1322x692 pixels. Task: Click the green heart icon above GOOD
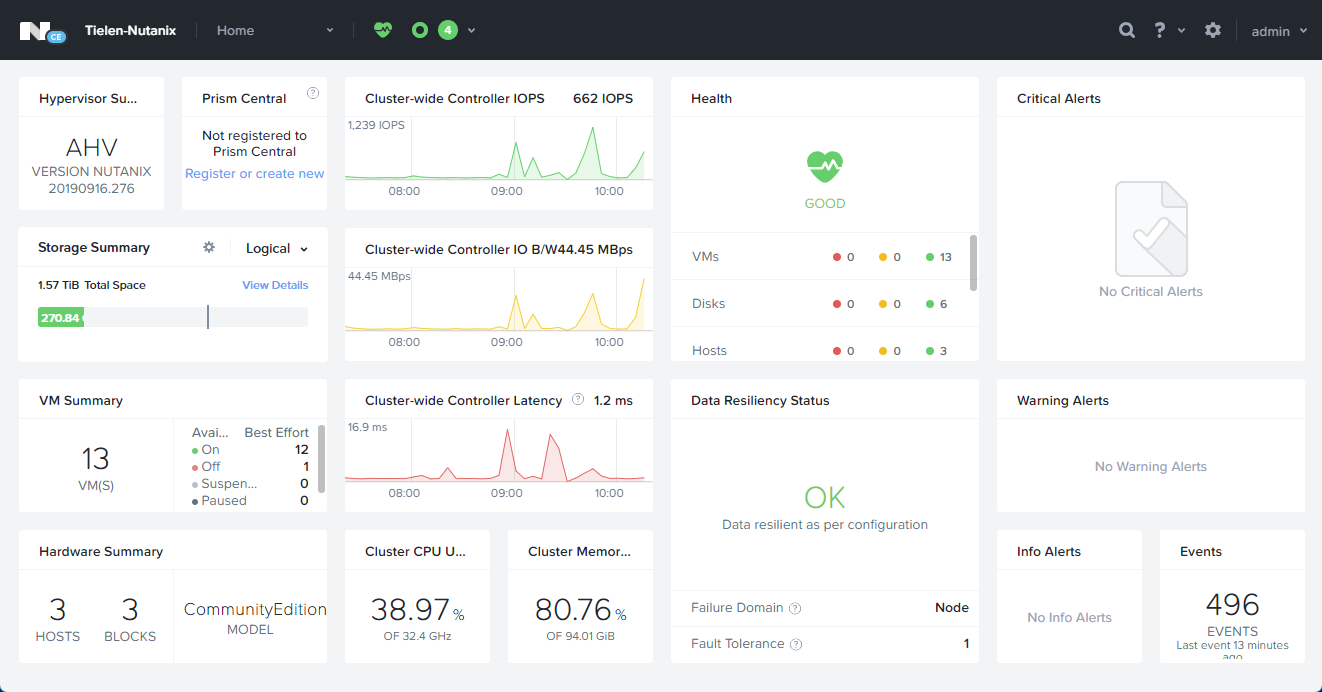click(825, 166)
